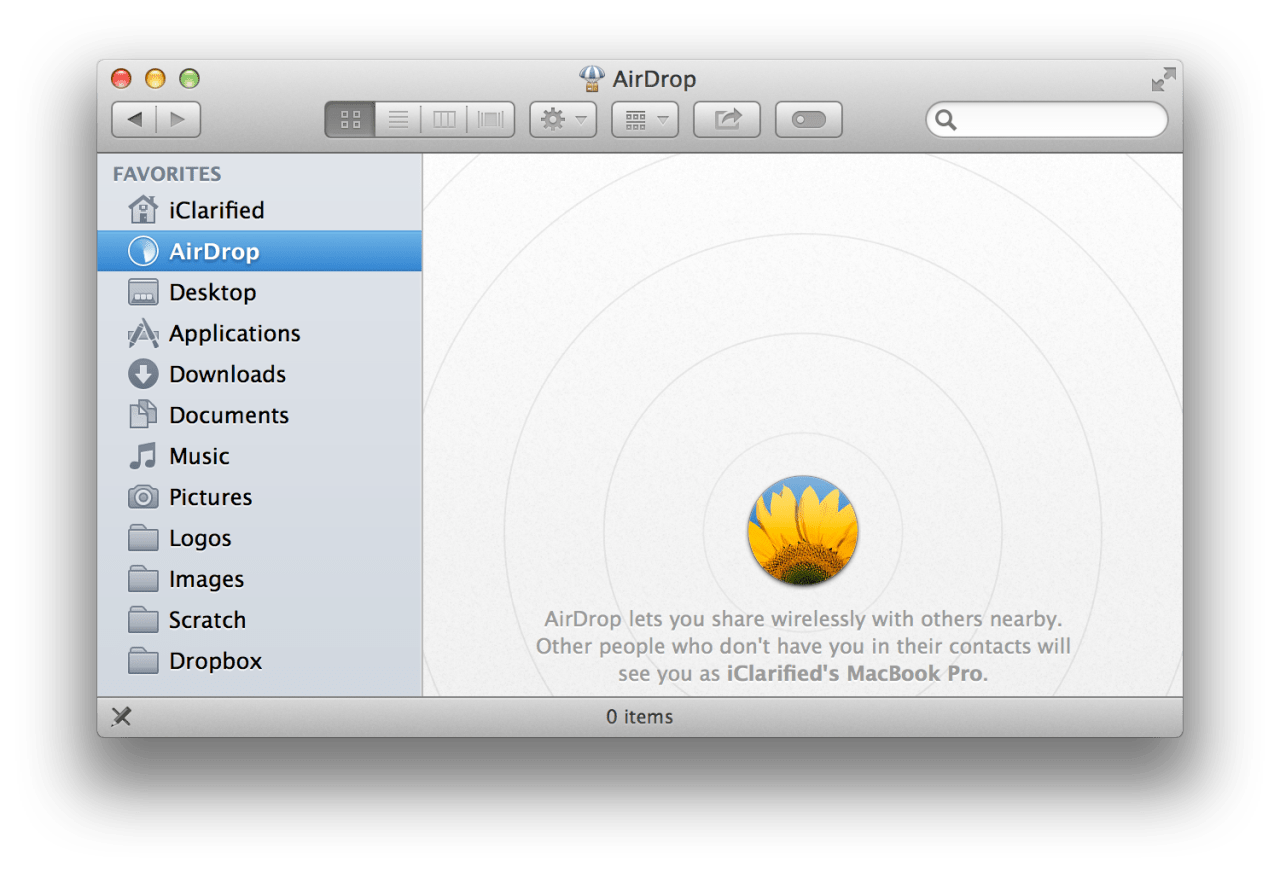Open the search field's magnifier menu
Viewport: 1280px width, 872px height.
(946, 119)
